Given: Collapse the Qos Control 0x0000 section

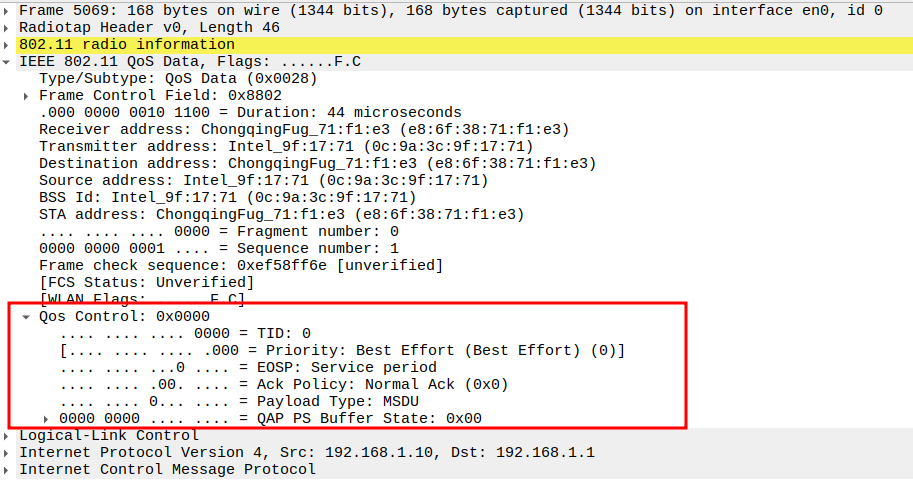Looking at the screenshot, I should pos(27,317).
